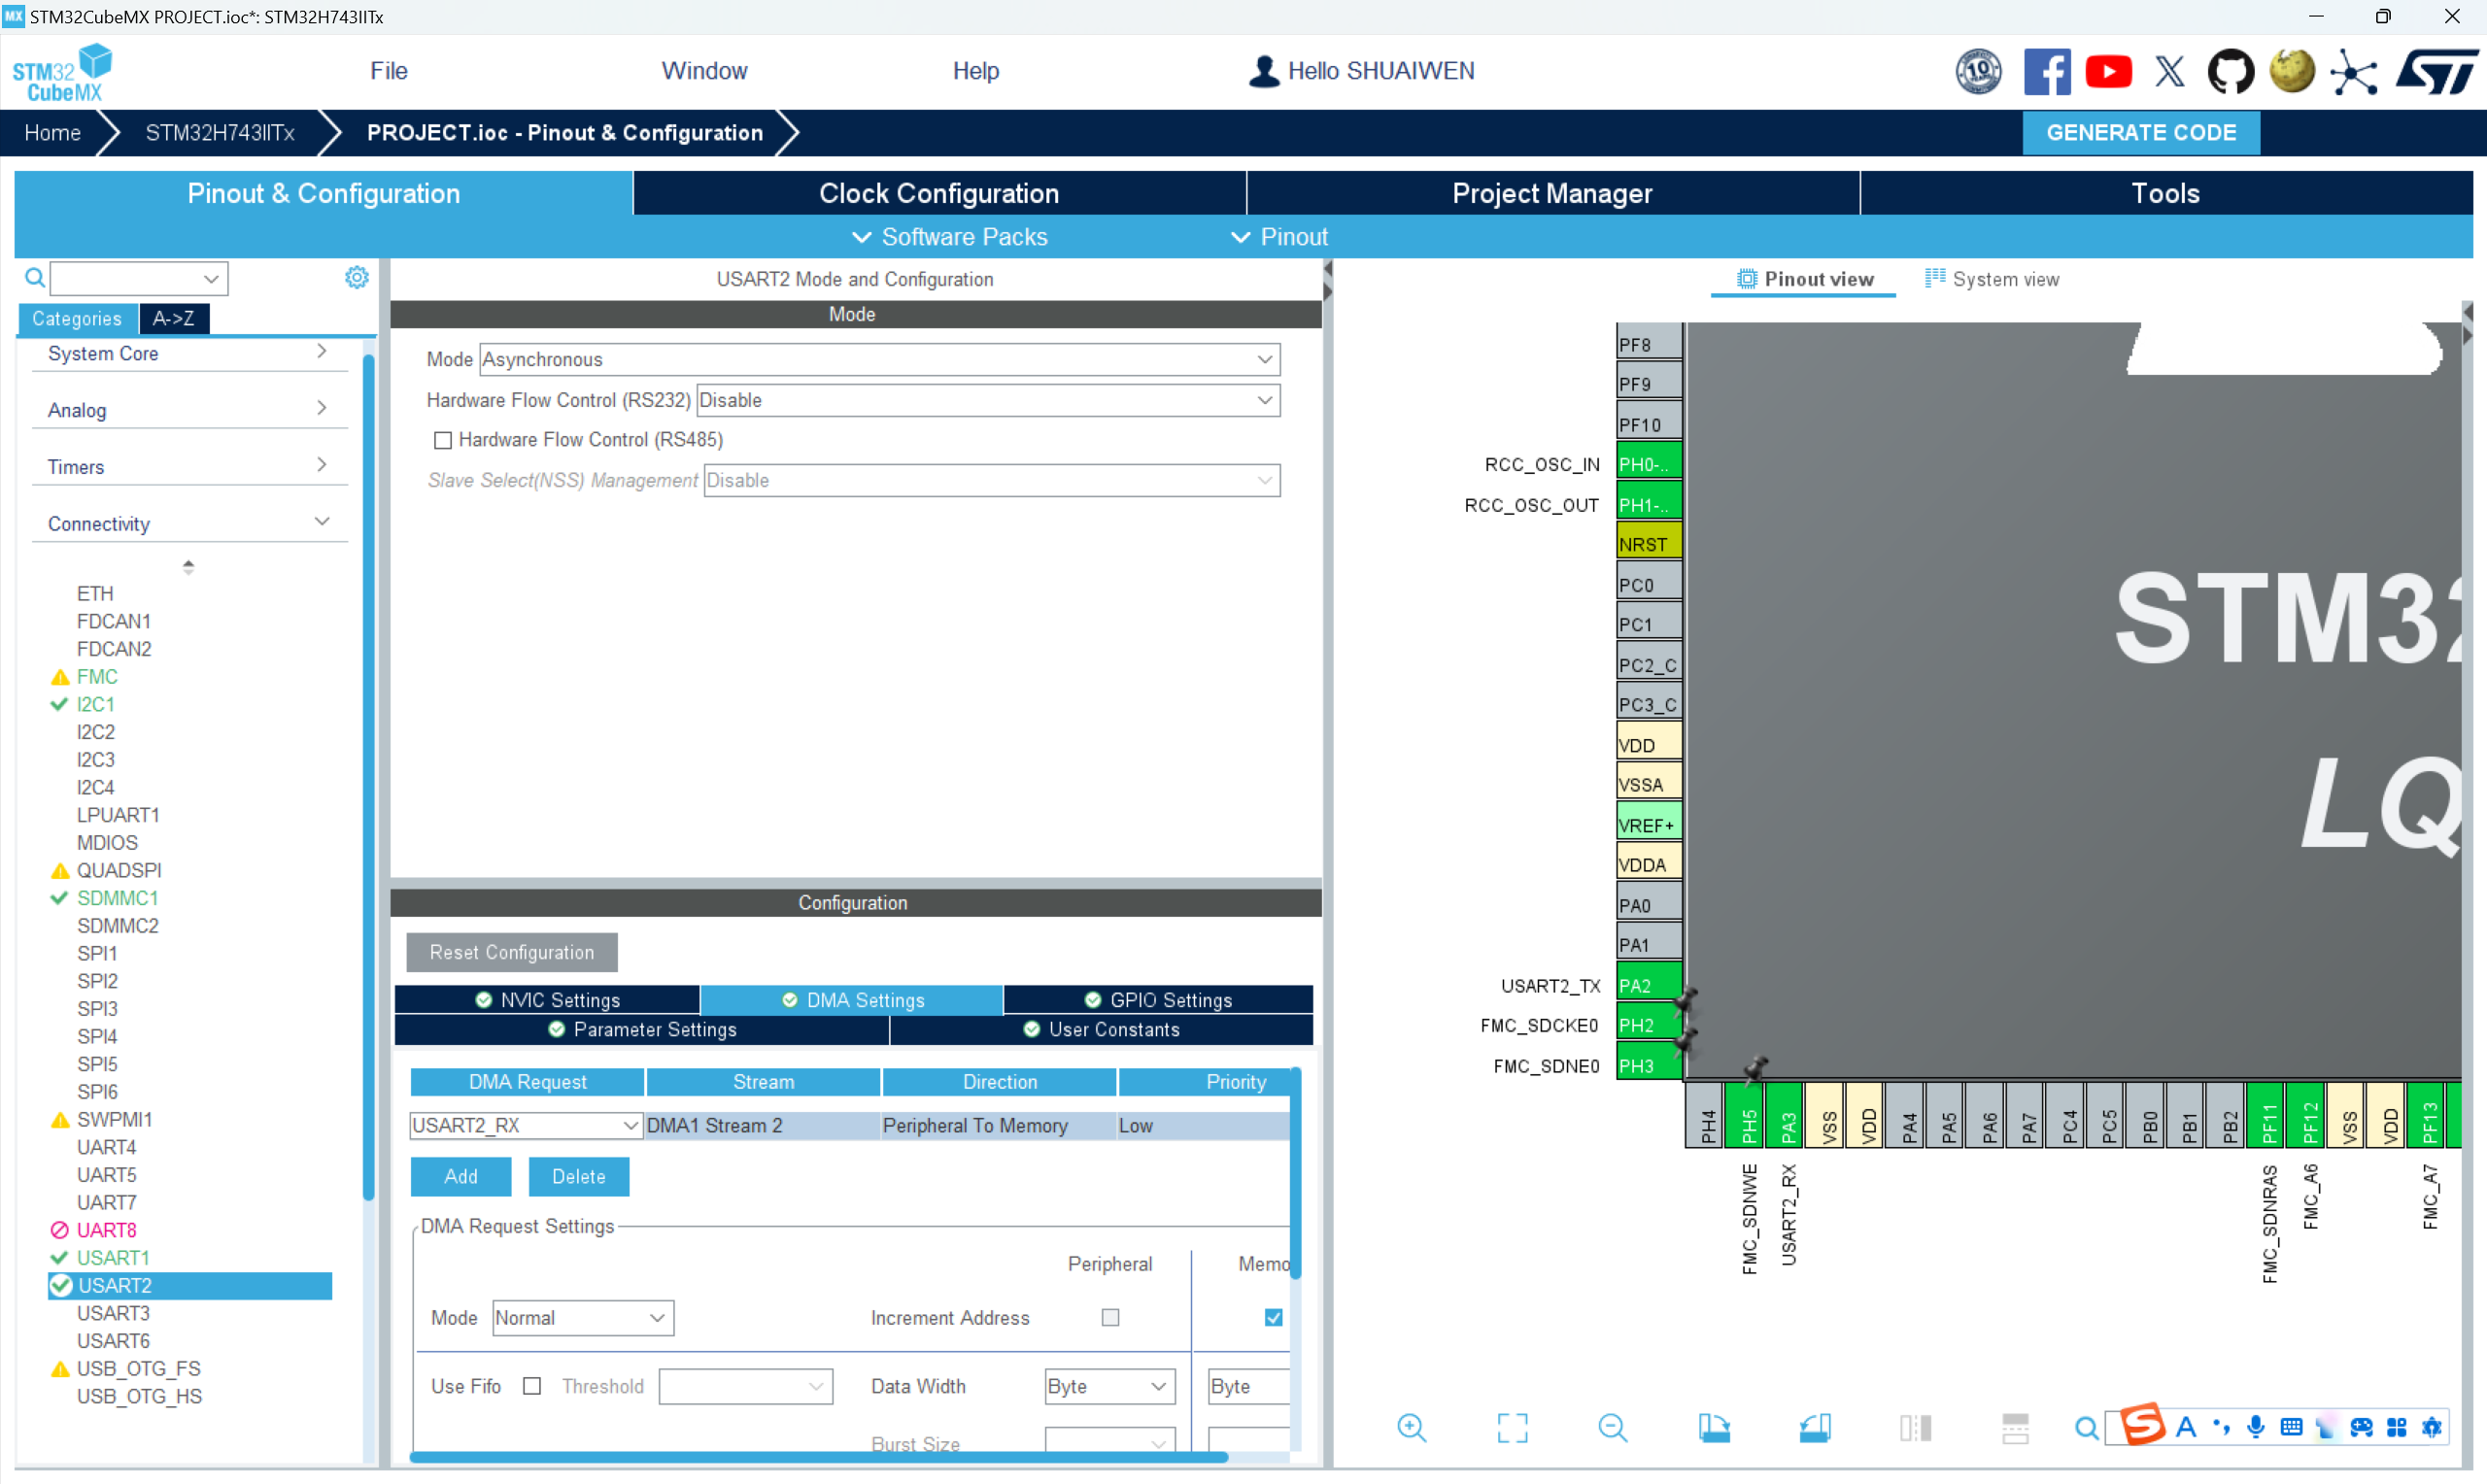Open the Facebook link icon
The width and height of the screenshot is (2487, 1484).
click(x=2046, y=72)
